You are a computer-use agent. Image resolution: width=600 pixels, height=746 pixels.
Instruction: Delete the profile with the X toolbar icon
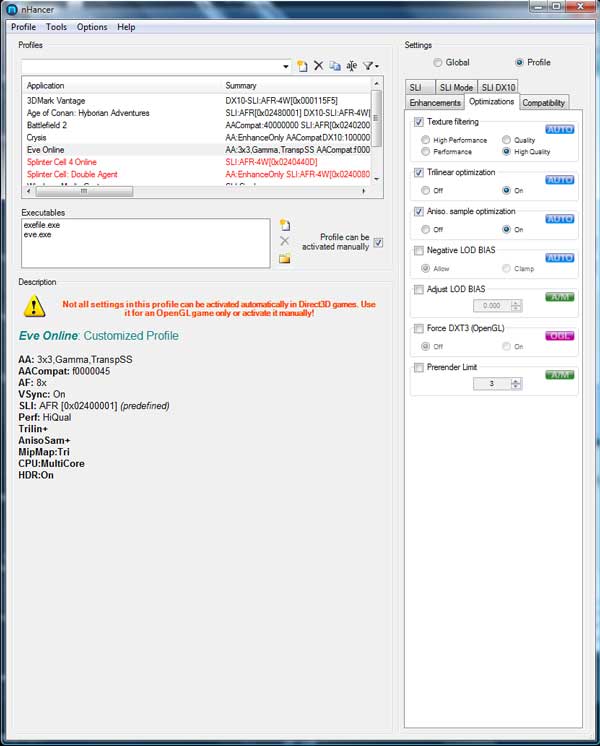click(318, 66)
